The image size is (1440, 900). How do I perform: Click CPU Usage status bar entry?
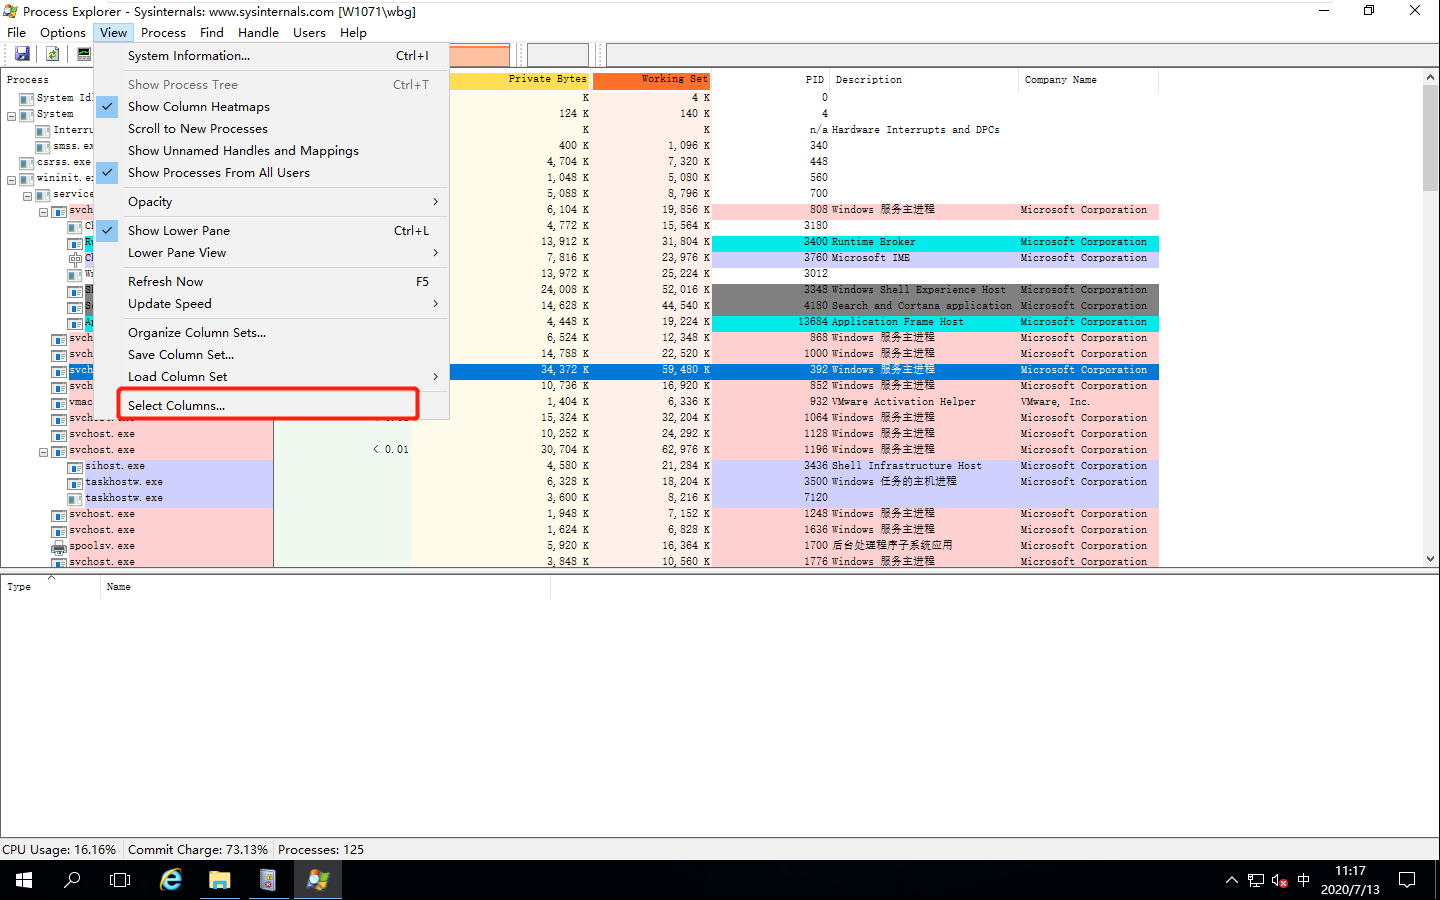click(x=60, y=850)
